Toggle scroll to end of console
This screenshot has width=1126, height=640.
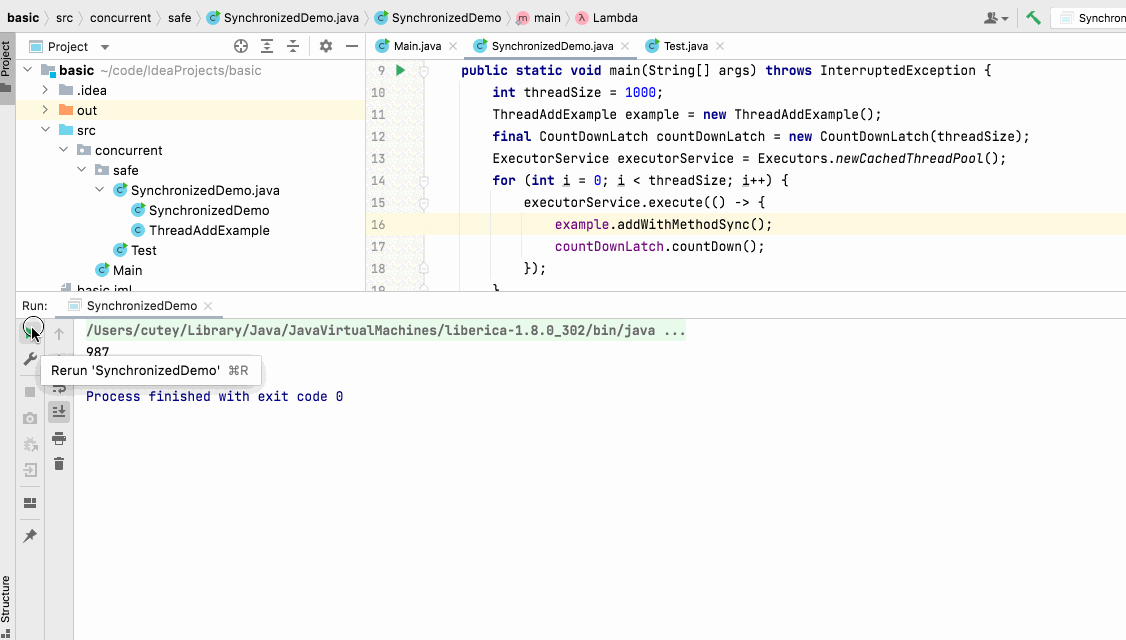click(59, 412)
